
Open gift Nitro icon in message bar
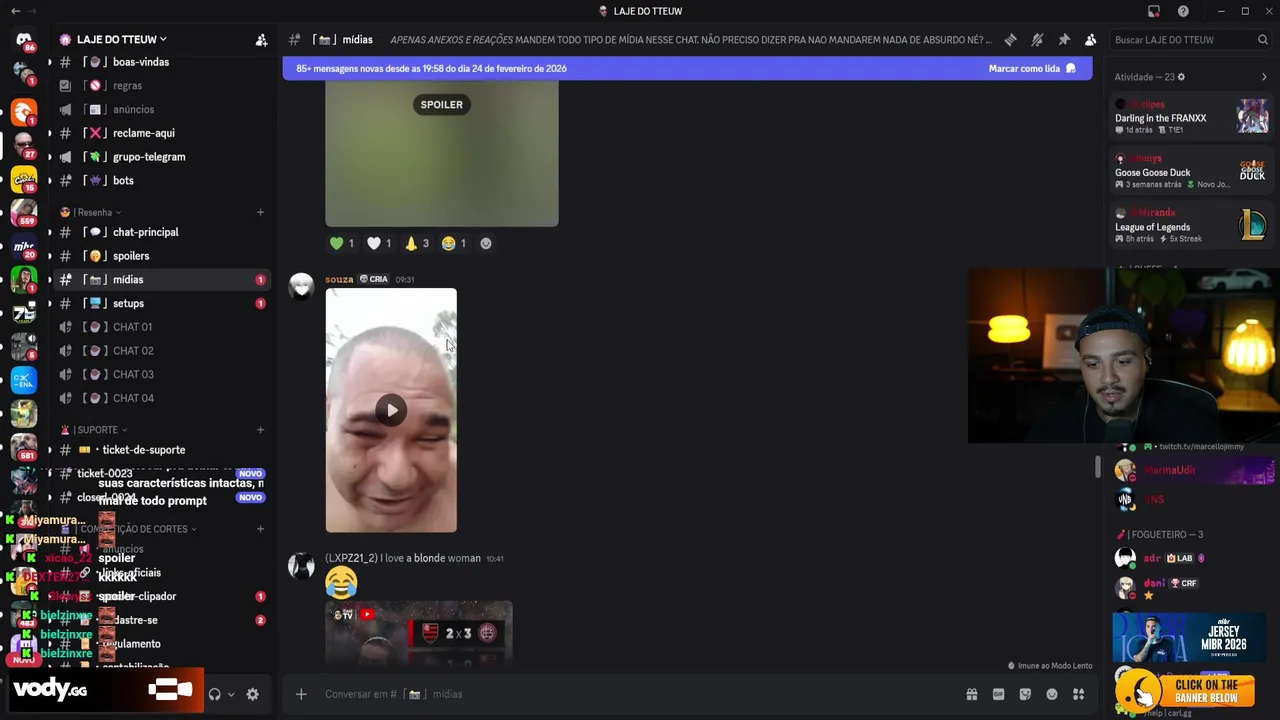[971, 694]
